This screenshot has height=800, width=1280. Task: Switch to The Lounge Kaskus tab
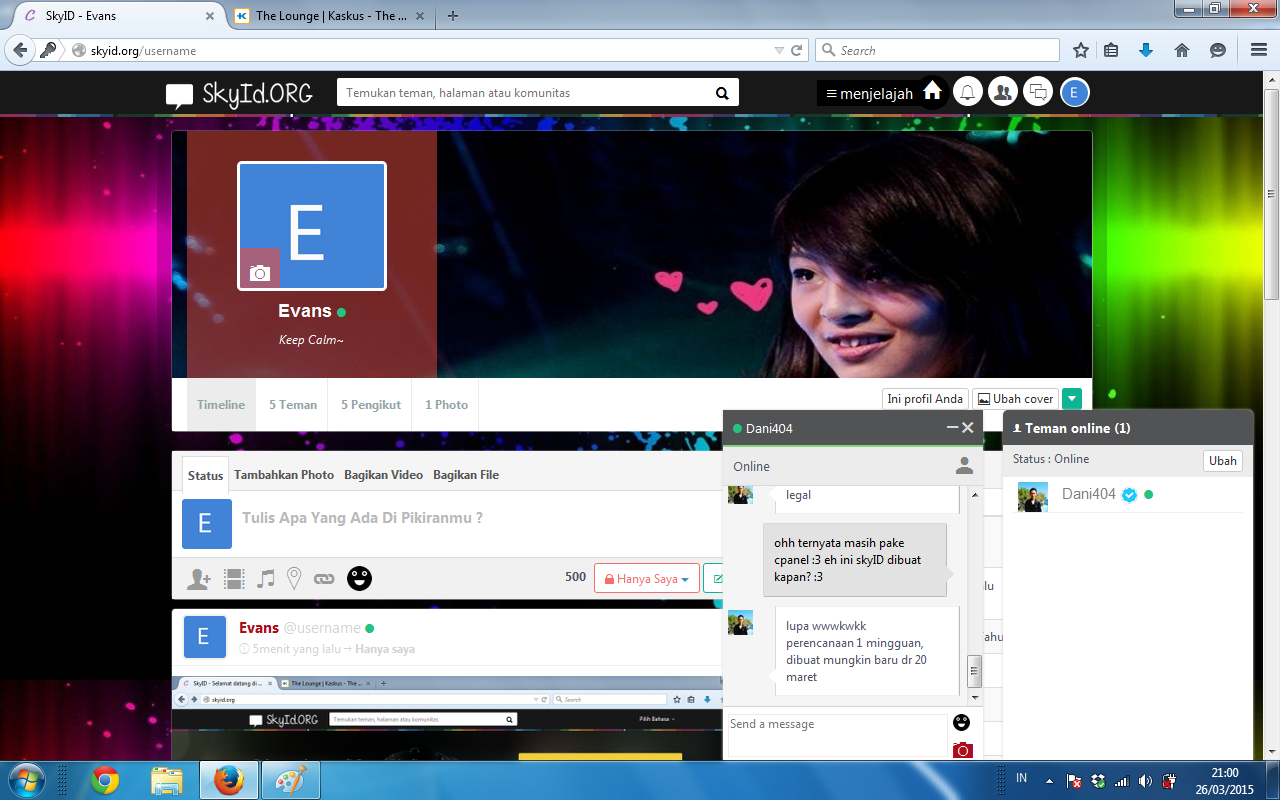(x=329, y=16)
